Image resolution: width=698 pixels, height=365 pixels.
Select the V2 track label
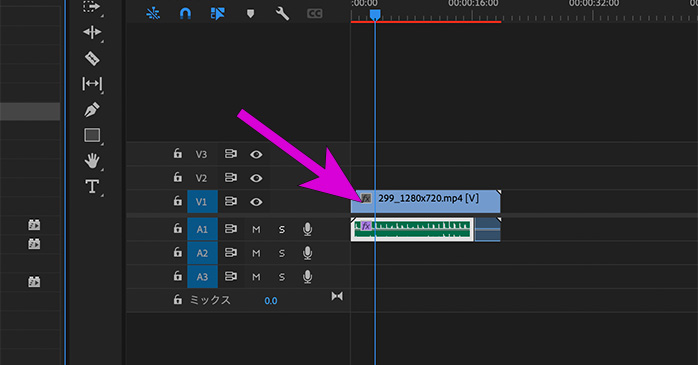coord(201,178)
